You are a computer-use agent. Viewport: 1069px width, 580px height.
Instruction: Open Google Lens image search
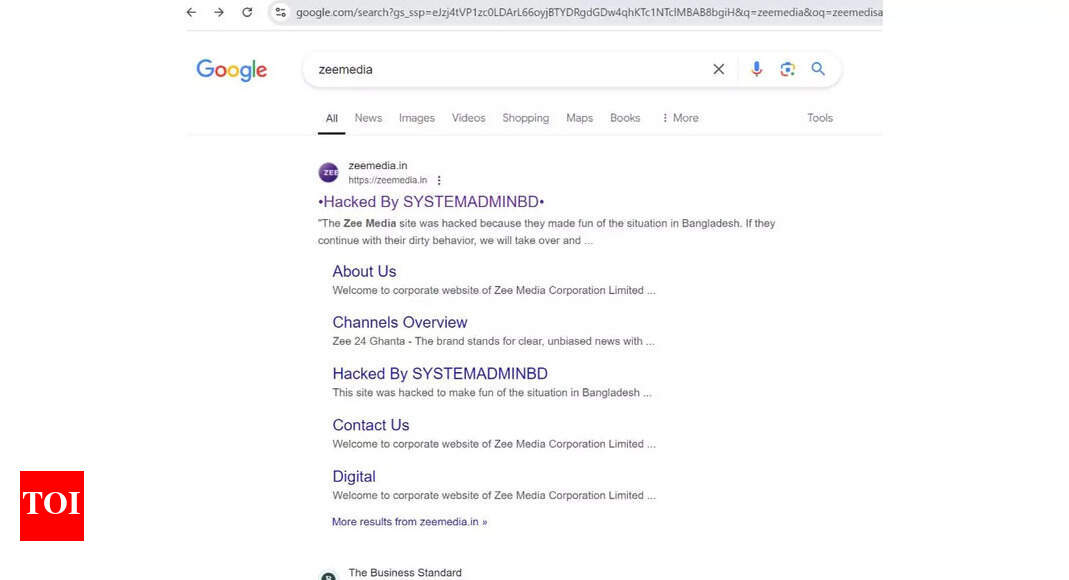[787, 69]
